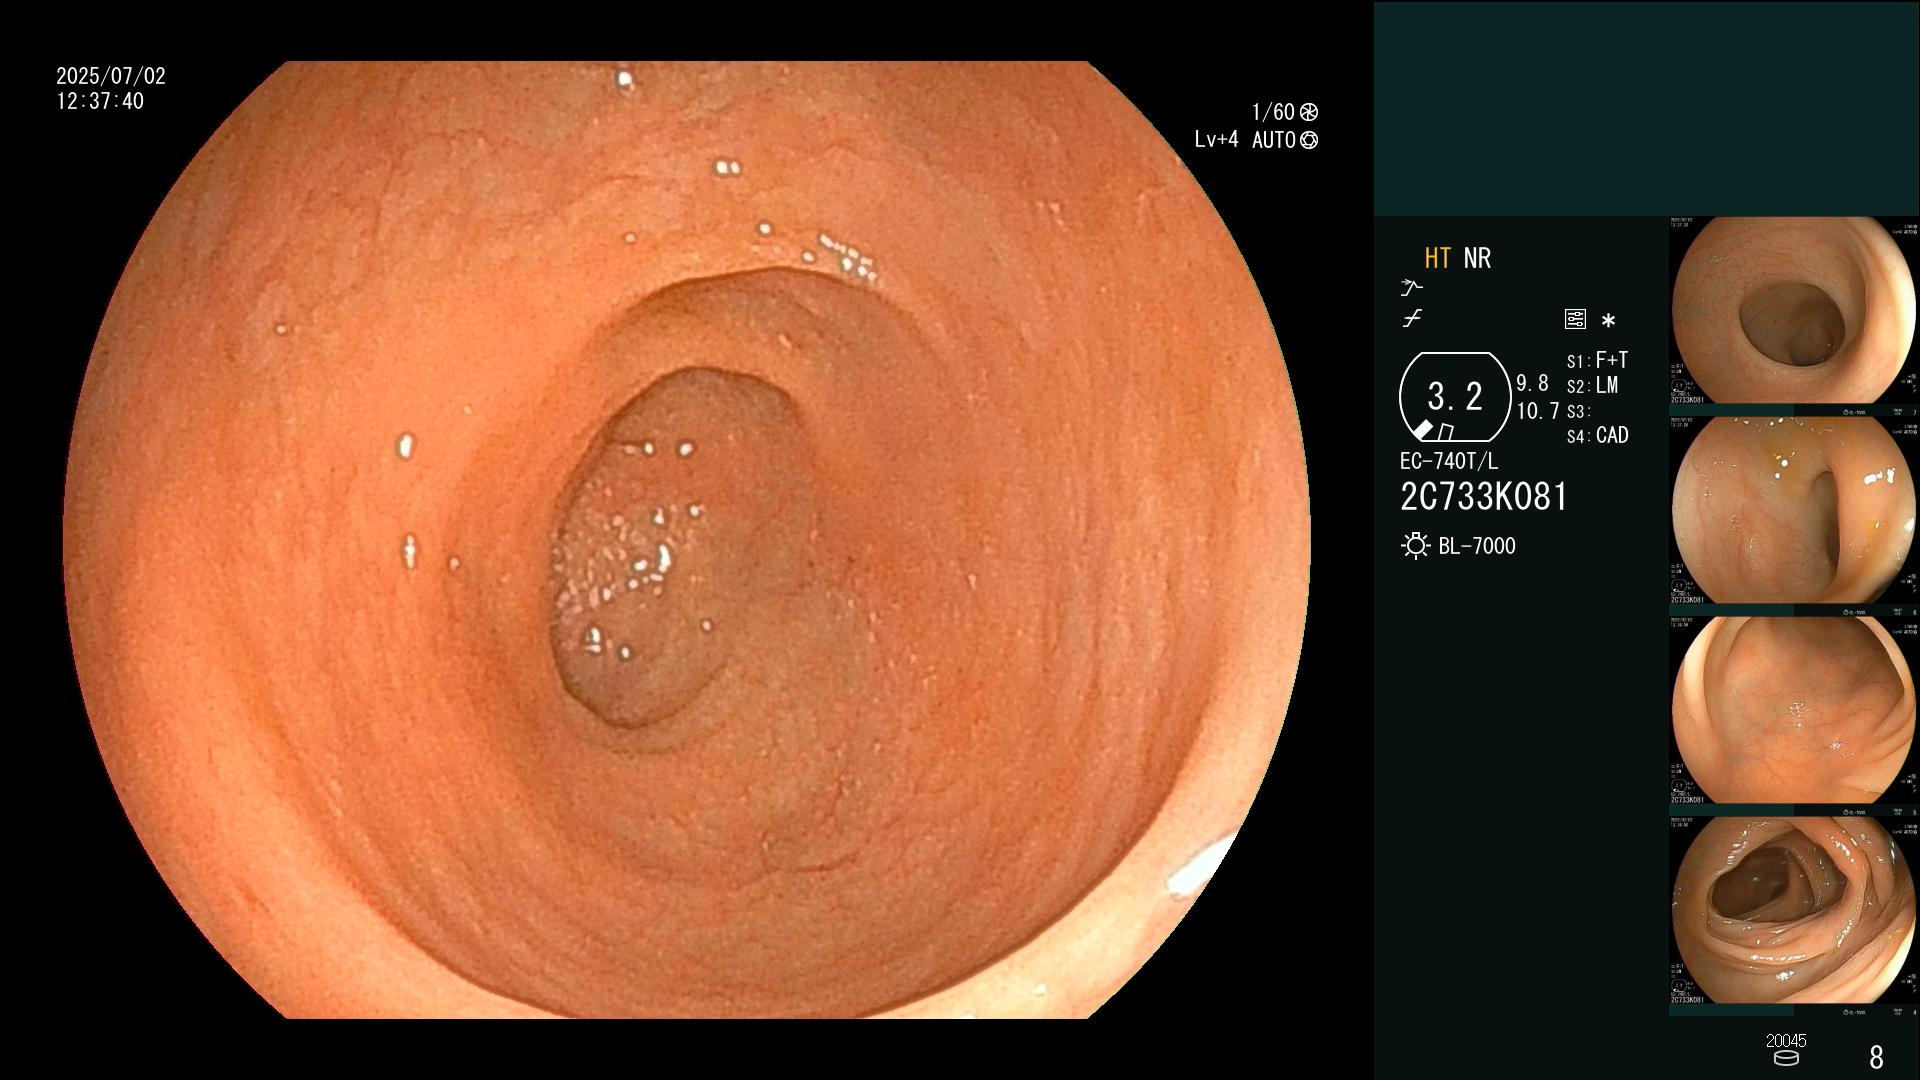The width and height of the screenshot is (1920, 1080).
Task: Open the image settings sliders icon
Action: 1575,319
